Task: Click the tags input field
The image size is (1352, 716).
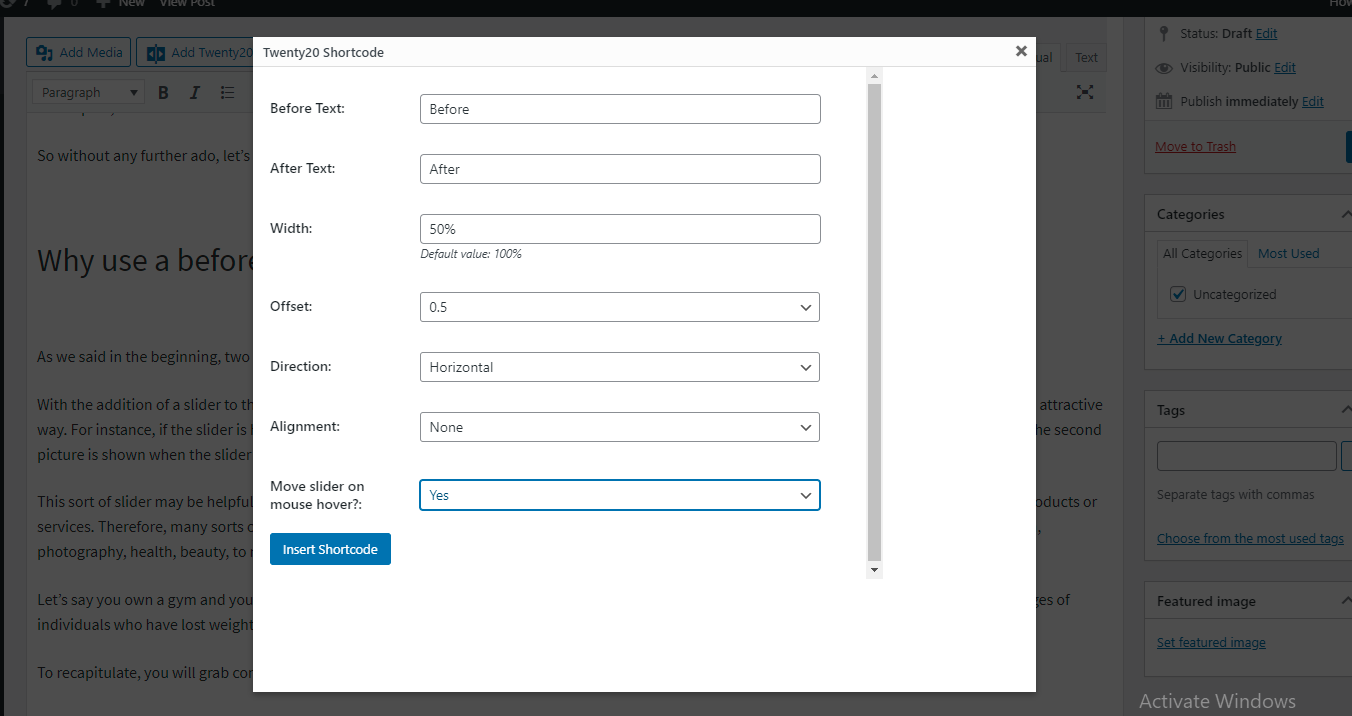Action: point(1246,456)
